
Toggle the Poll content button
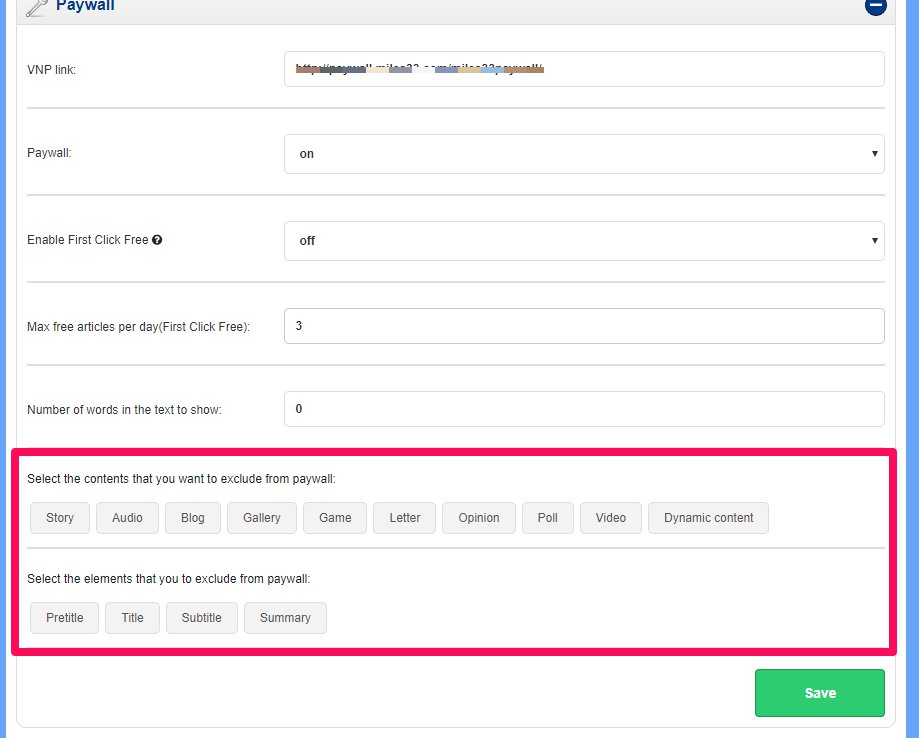click(548, 518)
